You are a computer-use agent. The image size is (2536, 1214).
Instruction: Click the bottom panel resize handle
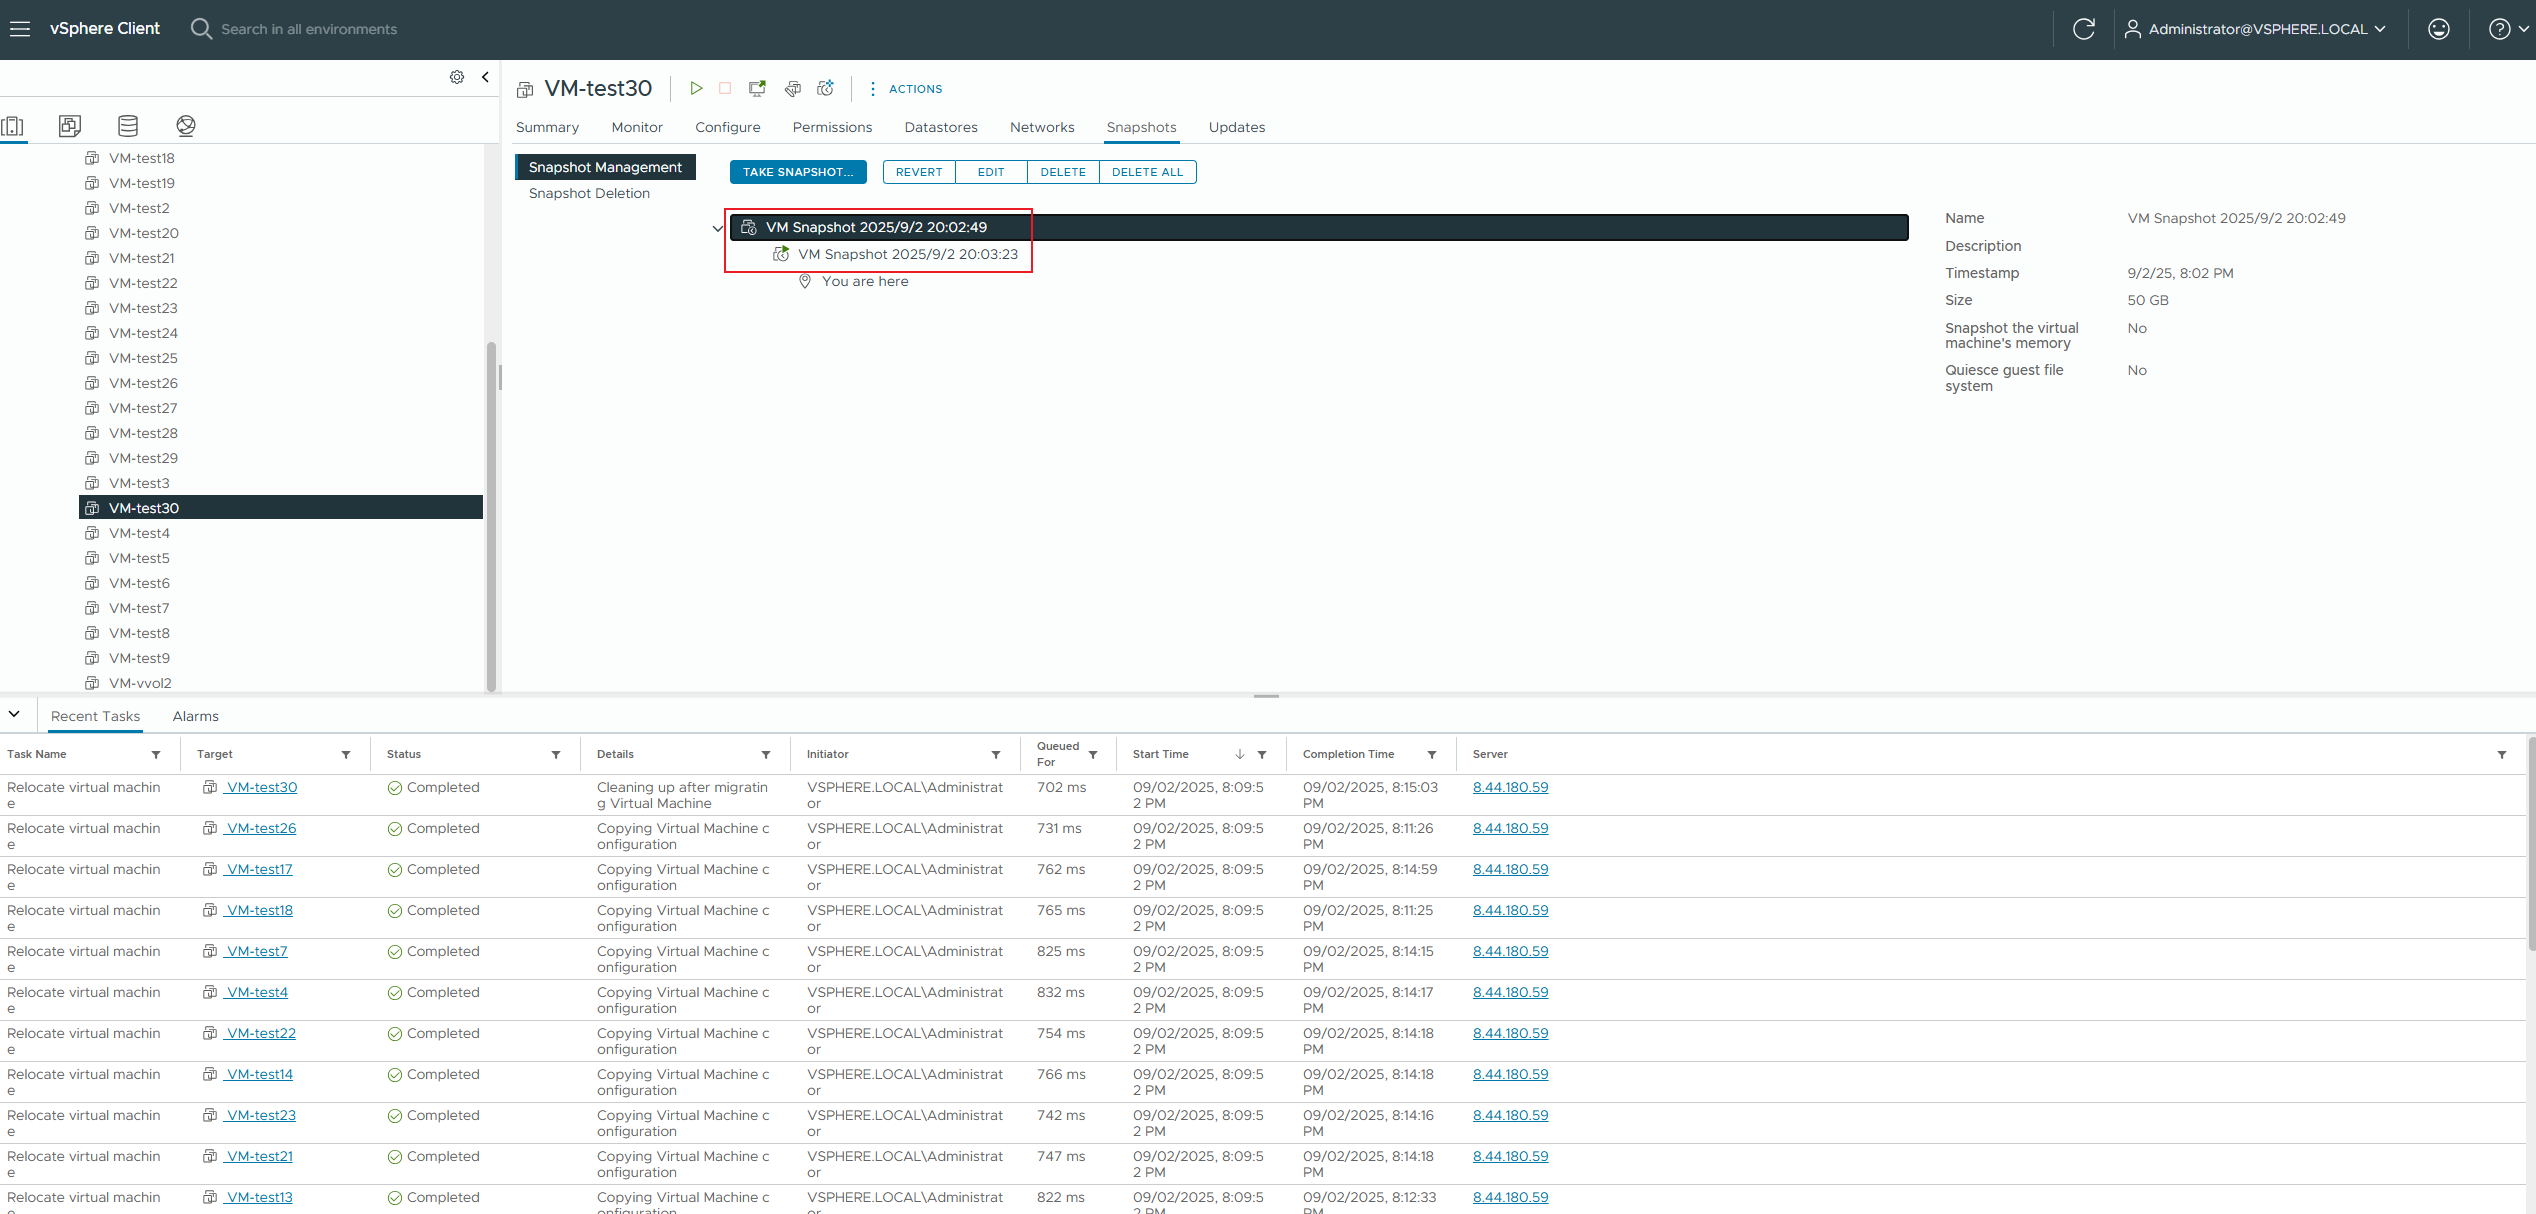(1266, 696)
